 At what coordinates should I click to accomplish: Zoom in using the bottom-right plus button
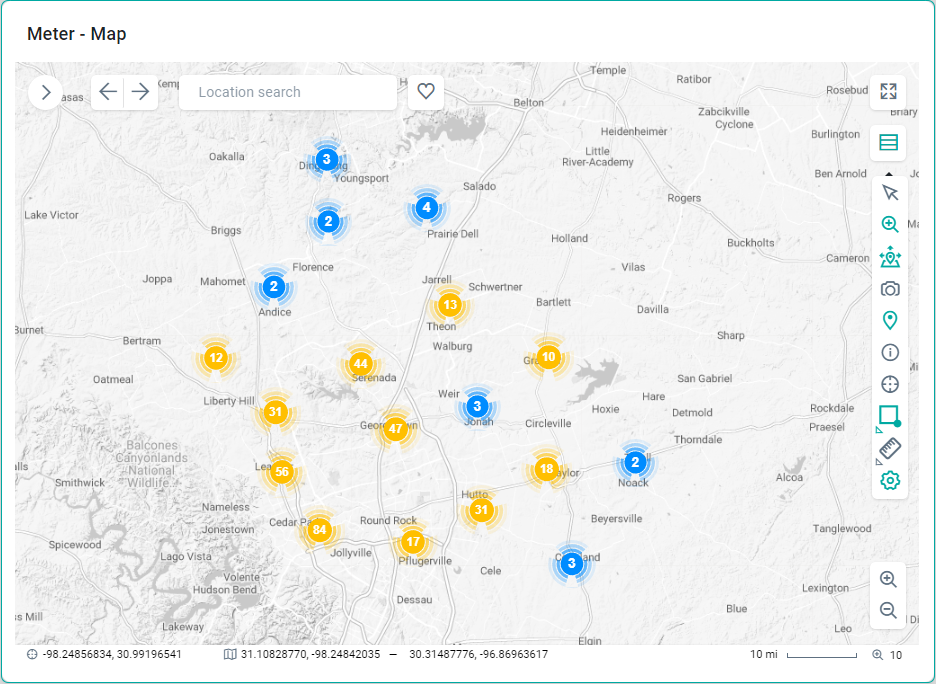pyautogui.click(x=888, y=579)
